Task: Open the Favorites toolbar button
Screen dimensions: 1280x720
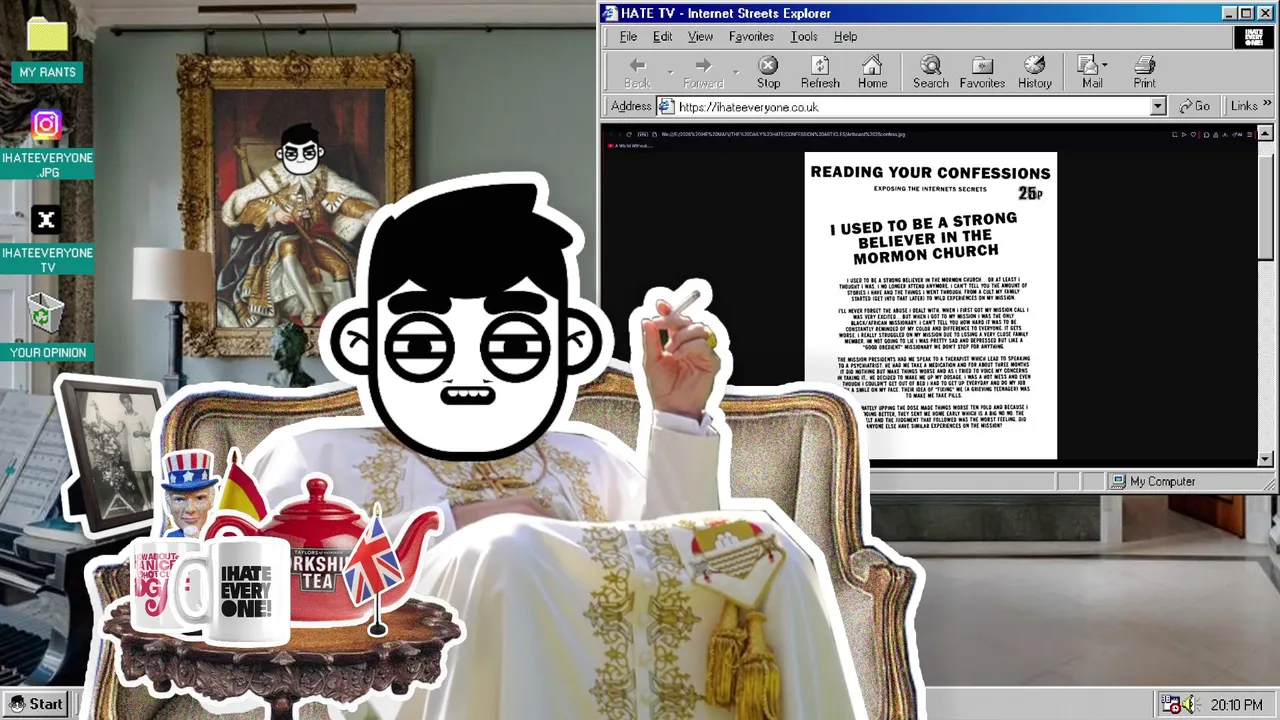Action: coord(982,72)
